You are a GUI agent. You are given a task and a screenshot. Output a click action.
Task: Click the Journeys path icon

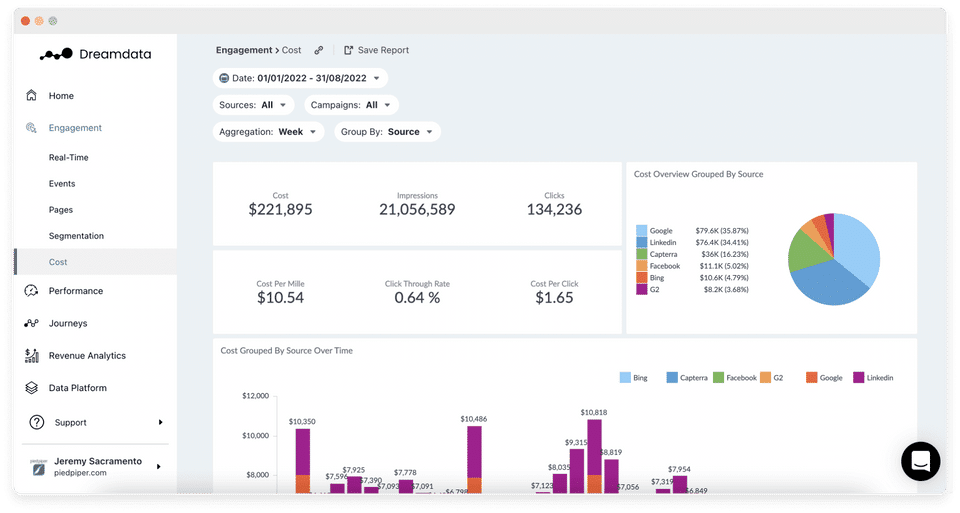tap(31, 323)
